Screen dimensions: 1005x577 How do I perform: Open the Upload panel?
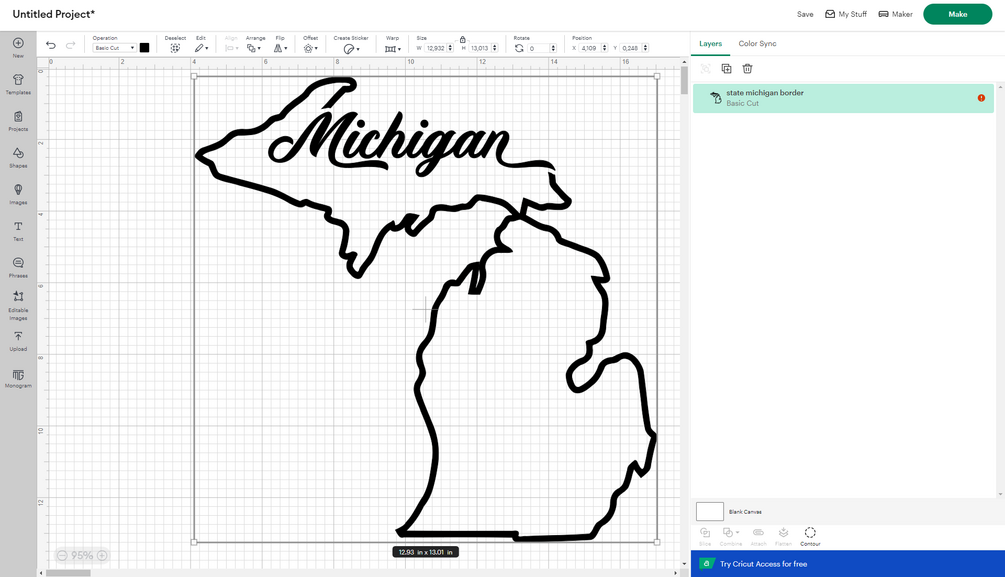[18, 341]
